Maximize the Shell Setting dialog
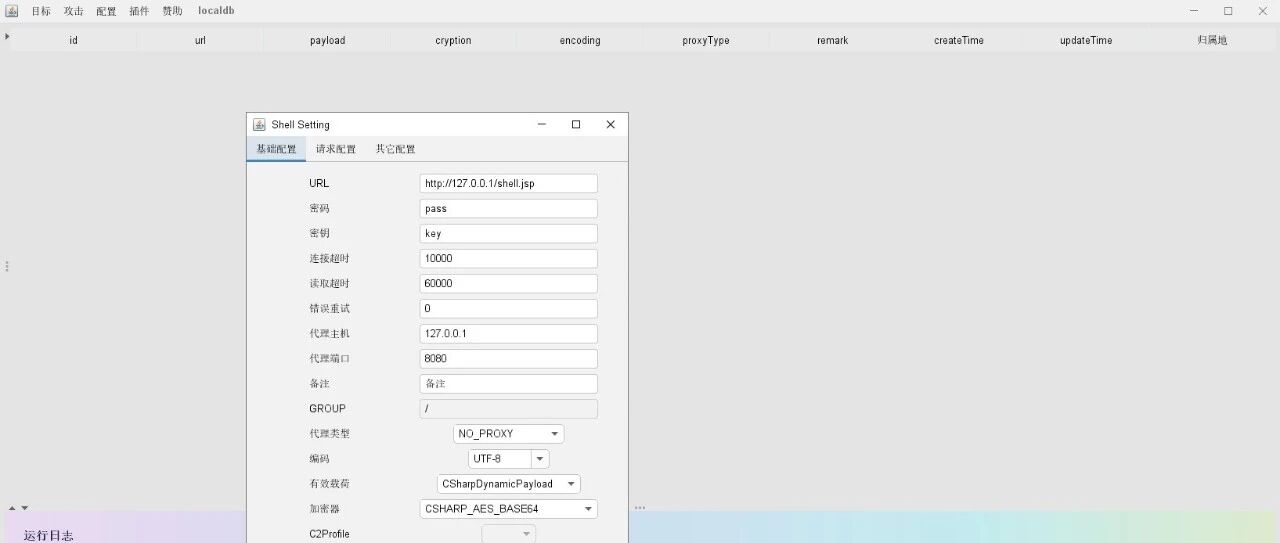 576,124
